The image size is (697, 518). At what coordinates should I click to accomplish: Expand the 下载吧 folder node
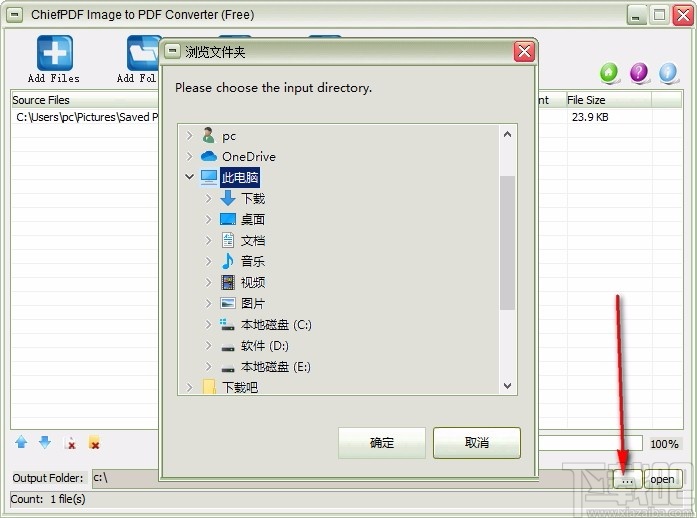pyautogui.click(x=189, y=387)
